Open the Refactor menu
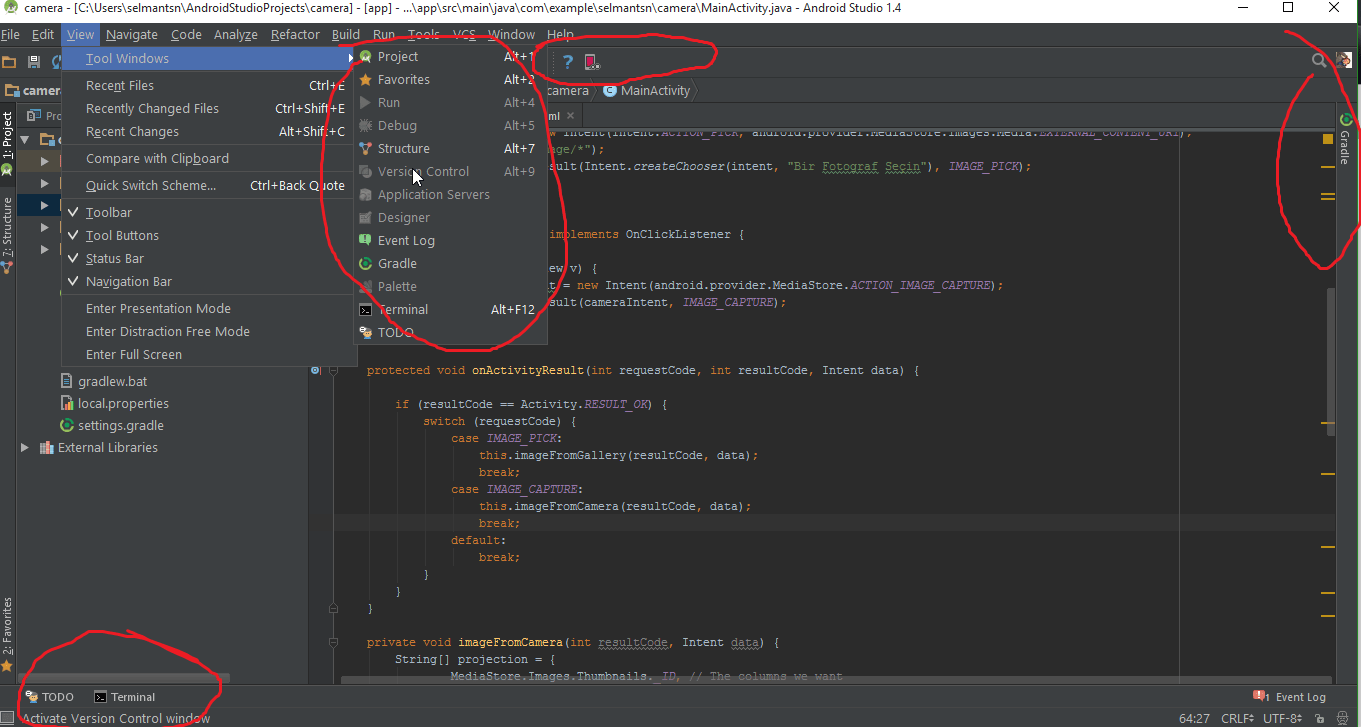Screen dimensions: 1361x727 pyautogui.click(x=295, y=34)
